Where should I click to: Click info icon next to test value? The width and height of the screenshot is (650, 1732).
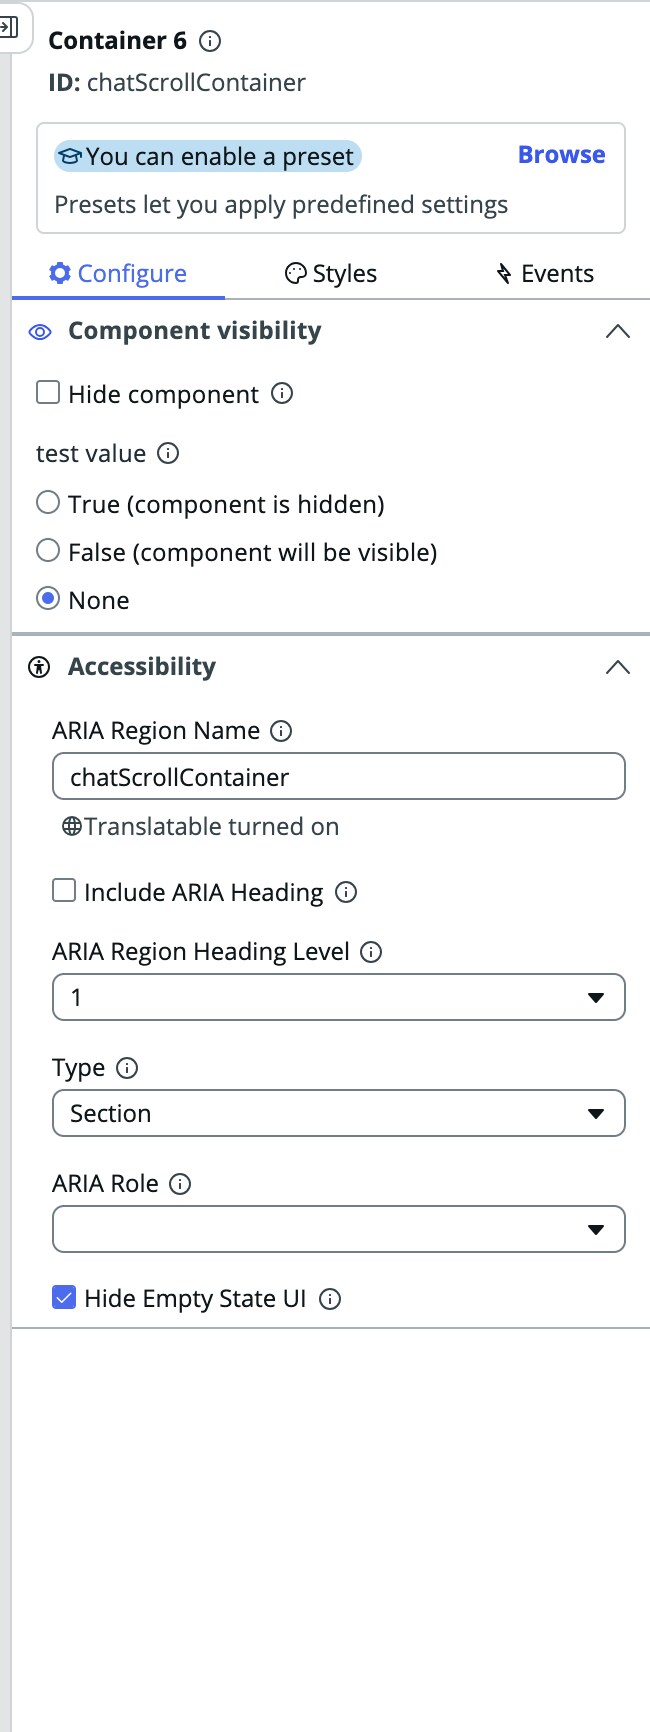click(x=169, y=454)
